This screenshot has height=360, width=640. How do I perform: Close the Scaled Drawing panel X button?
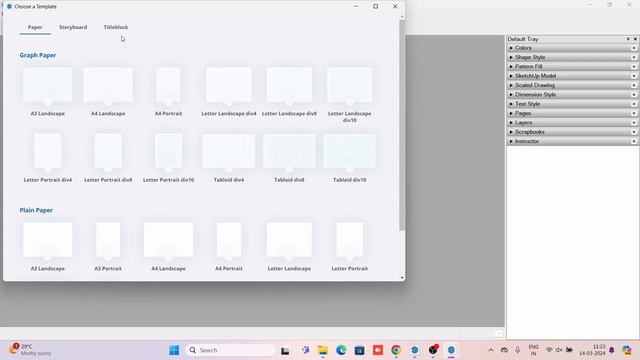634,86
